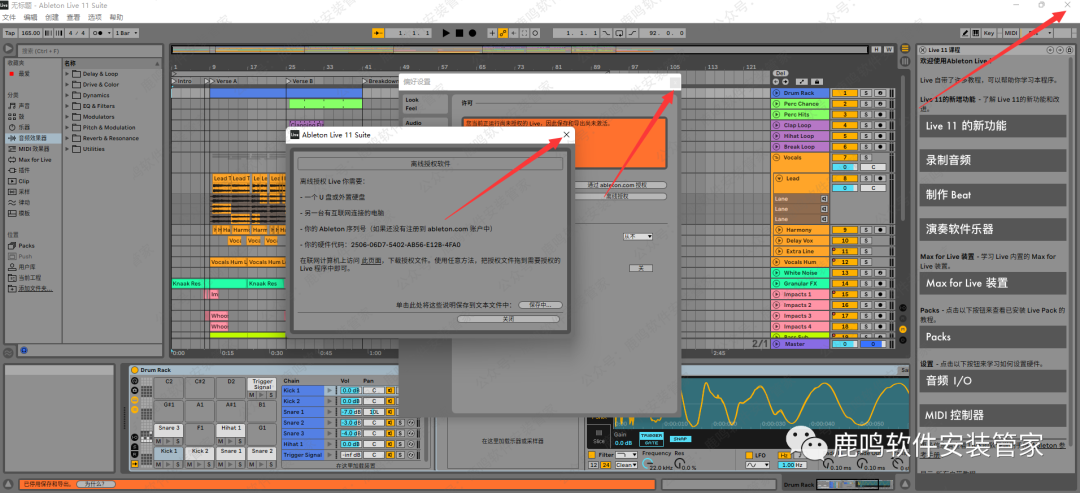Solo the Perc Chance track
Screen dimensions: 1080x493
pos(866,103)
